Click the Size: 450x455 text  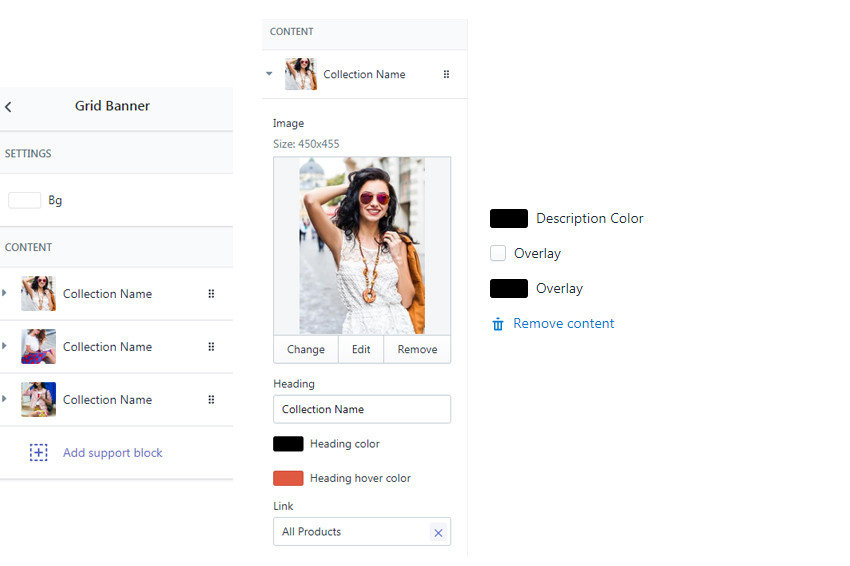(306, 144)
